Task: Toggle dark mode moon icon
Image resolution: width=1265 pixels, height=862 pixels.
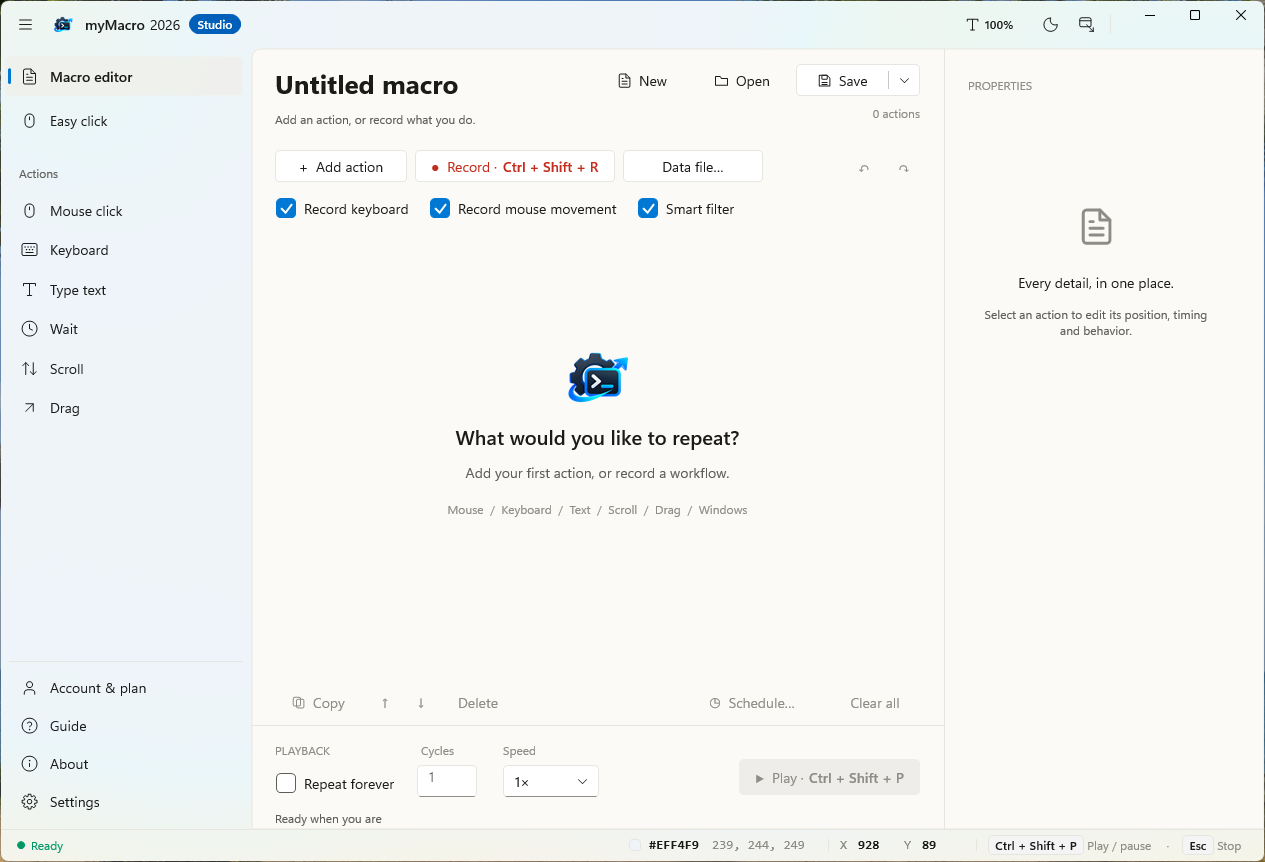Action: (1050, 25)
